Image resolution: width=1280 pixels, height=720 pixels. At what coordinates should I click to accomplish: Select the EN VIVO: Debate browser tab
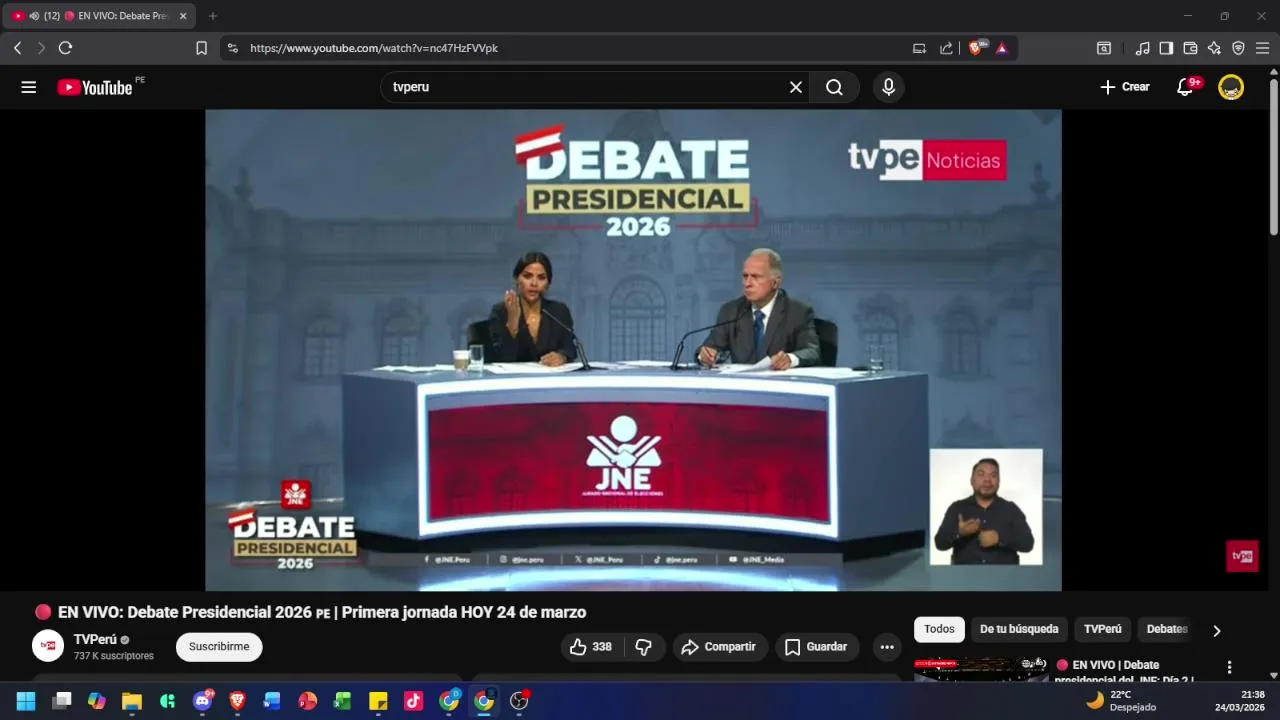pyautogui.click(x=100, y=16)
